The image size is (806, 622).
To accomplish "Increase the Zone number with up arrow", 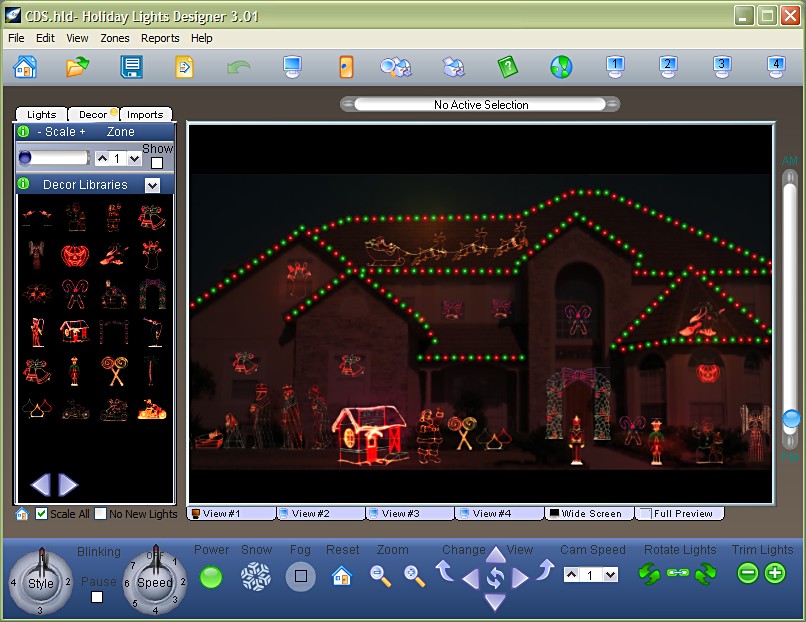I will [x=102, y=158].
